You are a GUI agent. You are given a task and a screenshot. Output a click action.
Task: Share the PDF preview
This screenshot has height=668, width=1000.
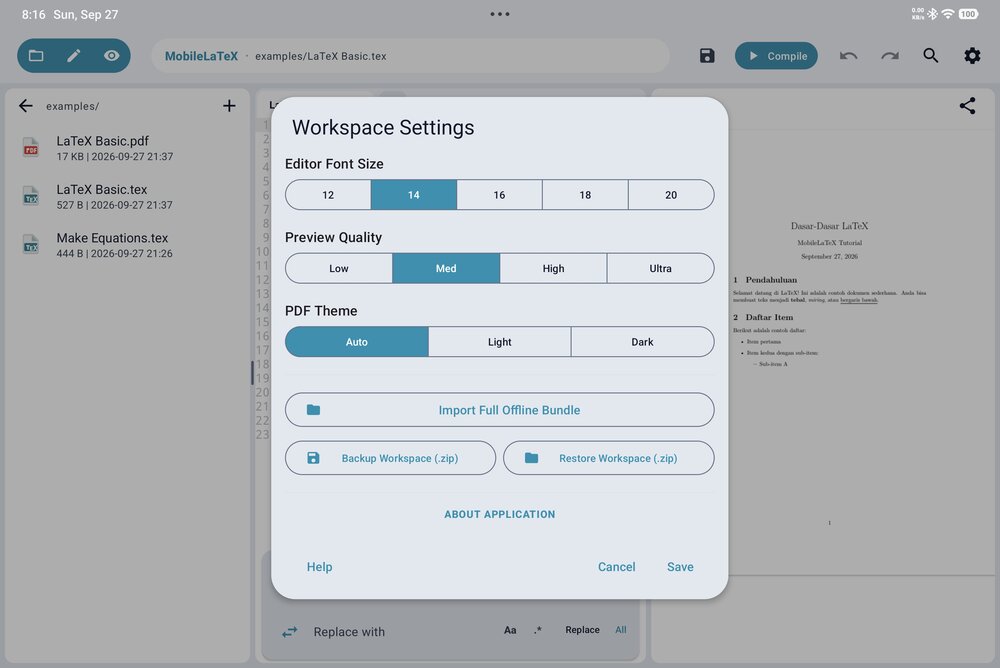(x=967, y=105)
